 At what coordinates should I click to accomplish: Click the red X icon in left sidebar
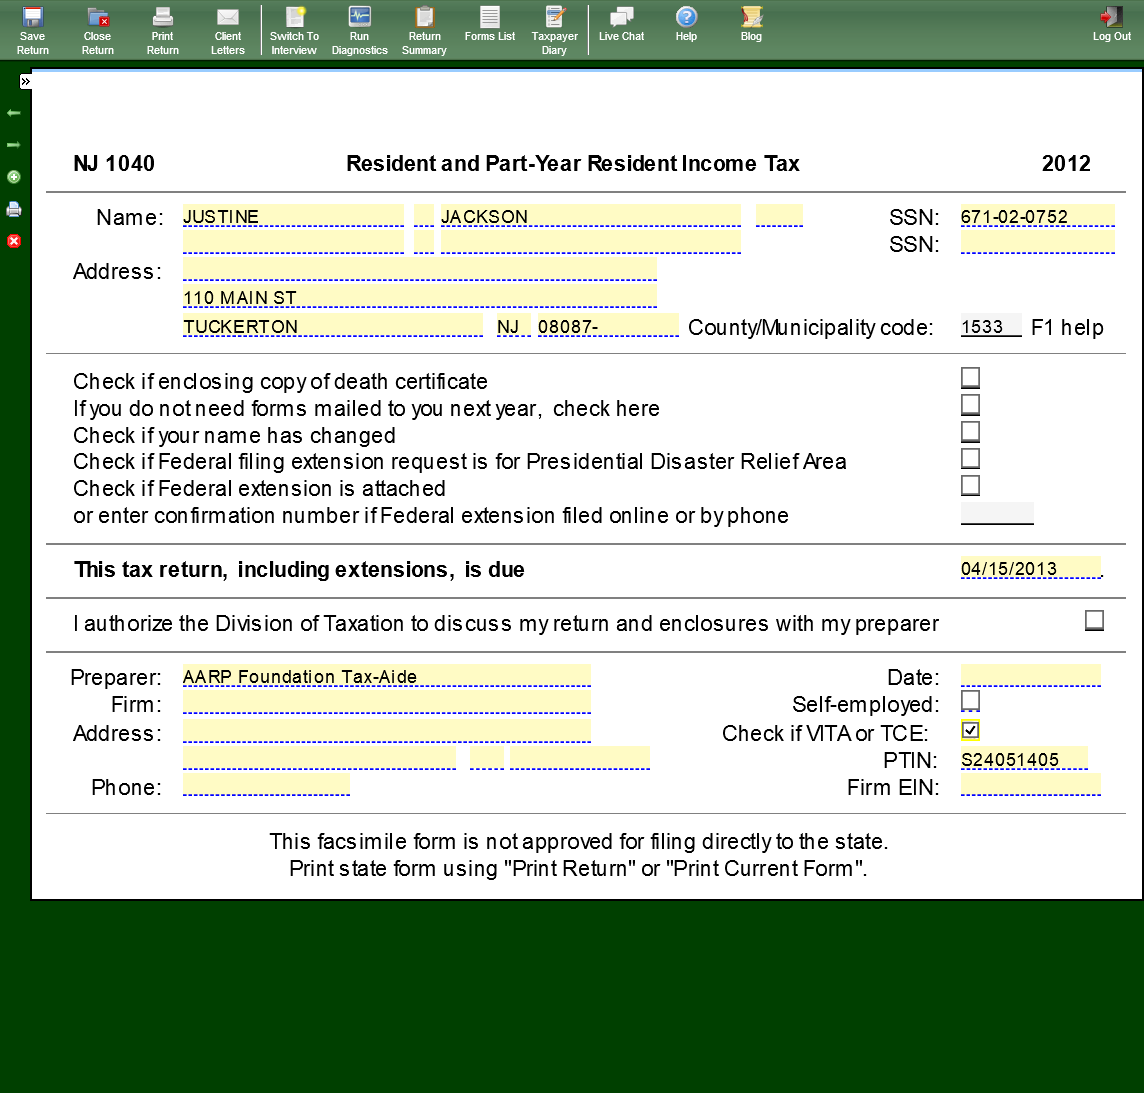(x=14, y=241)
